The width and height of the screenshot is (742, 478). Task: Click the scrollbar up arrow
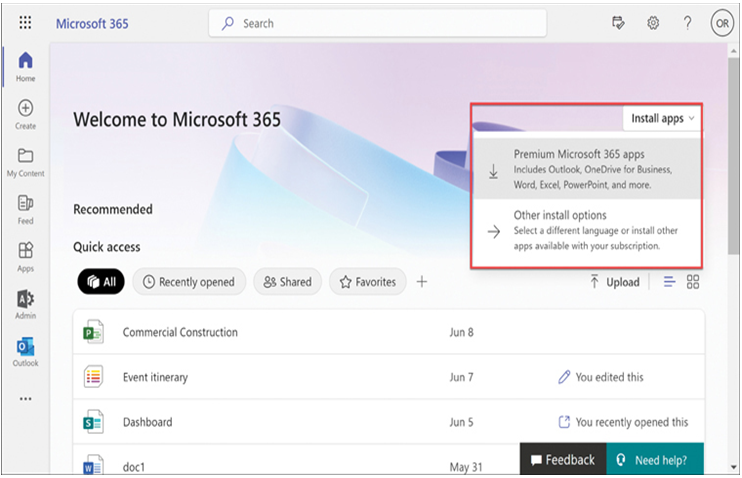point(733,51)
